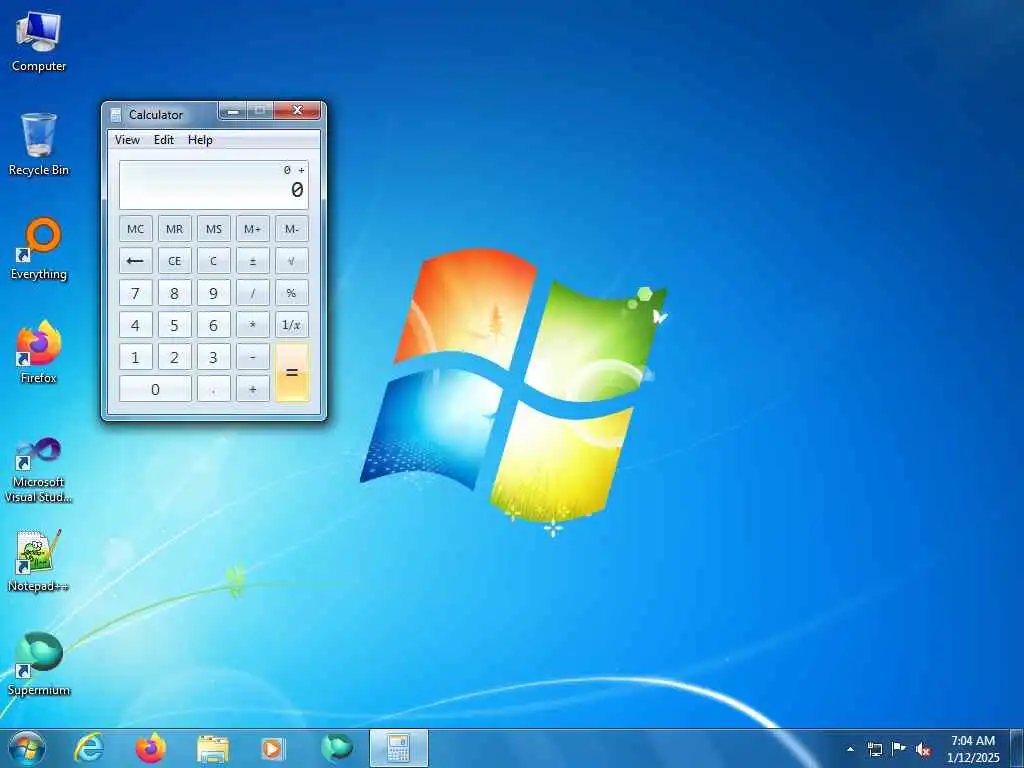Select the Microsoft Visual Studio shortcut

click(x=39, y=470)
